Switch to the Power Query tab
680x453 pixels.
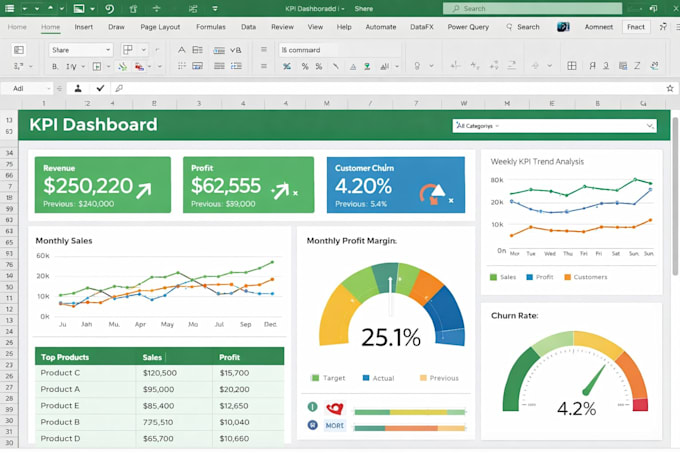[x=468, y=27]
